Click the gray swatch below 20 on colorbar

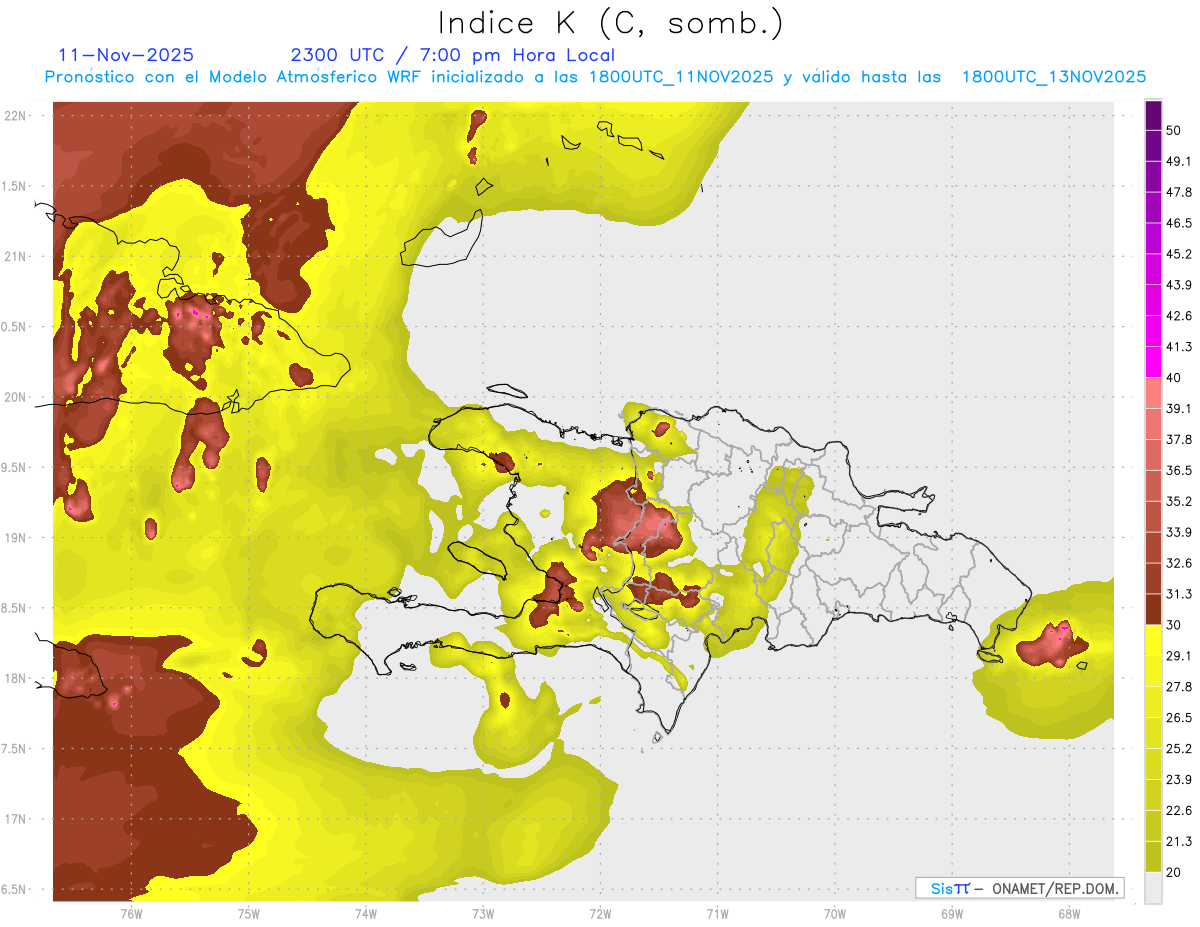pos(1154,887)
